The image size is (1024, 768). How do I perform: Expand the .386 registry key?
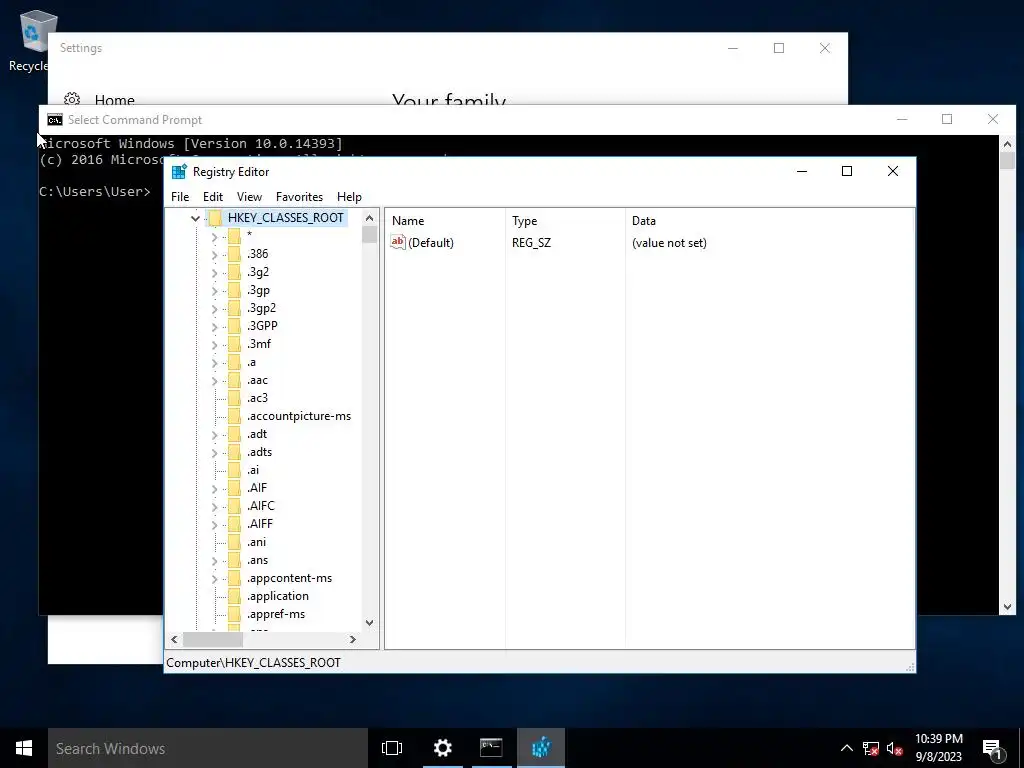[215, 255]
